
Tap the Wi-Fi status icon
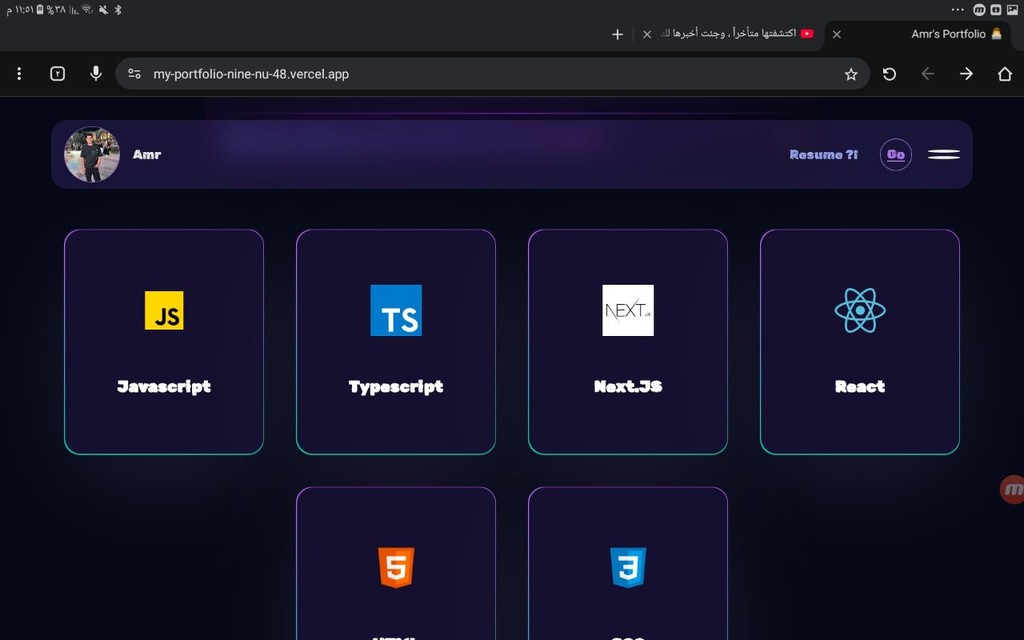coord(88,9)
